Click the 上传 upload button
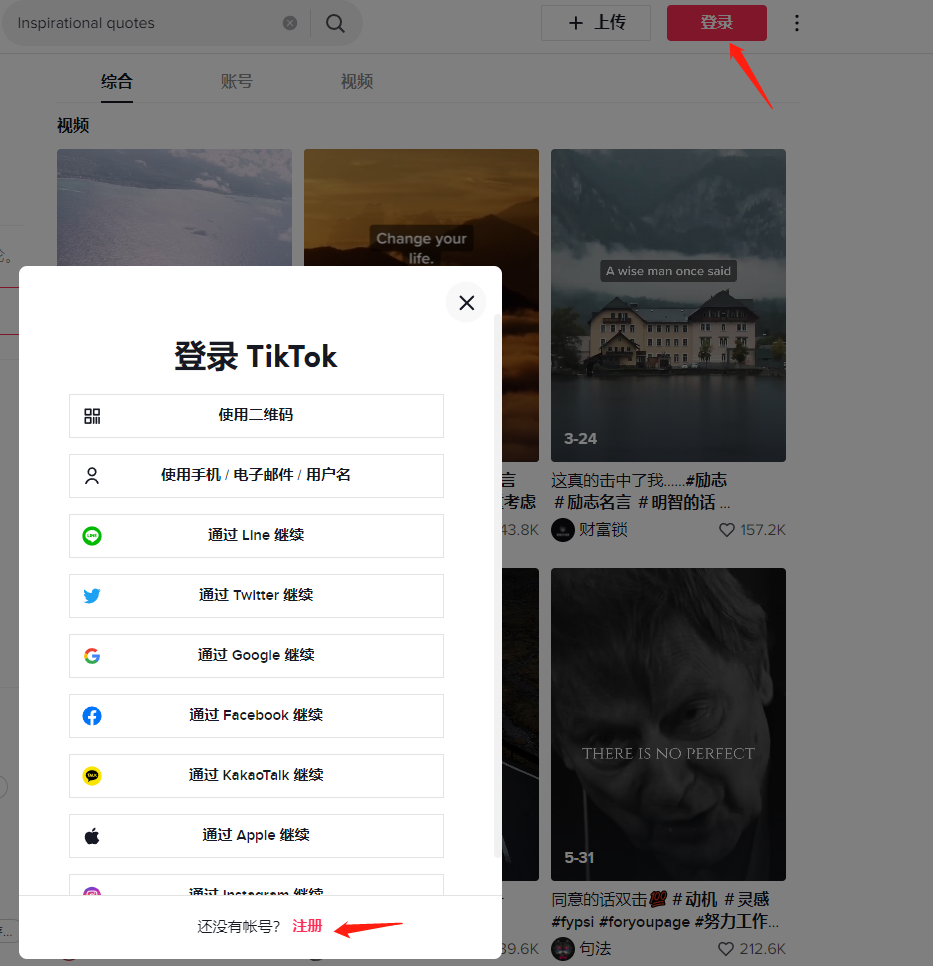Viewport: 933px width, 966px height. pos(596,22)
